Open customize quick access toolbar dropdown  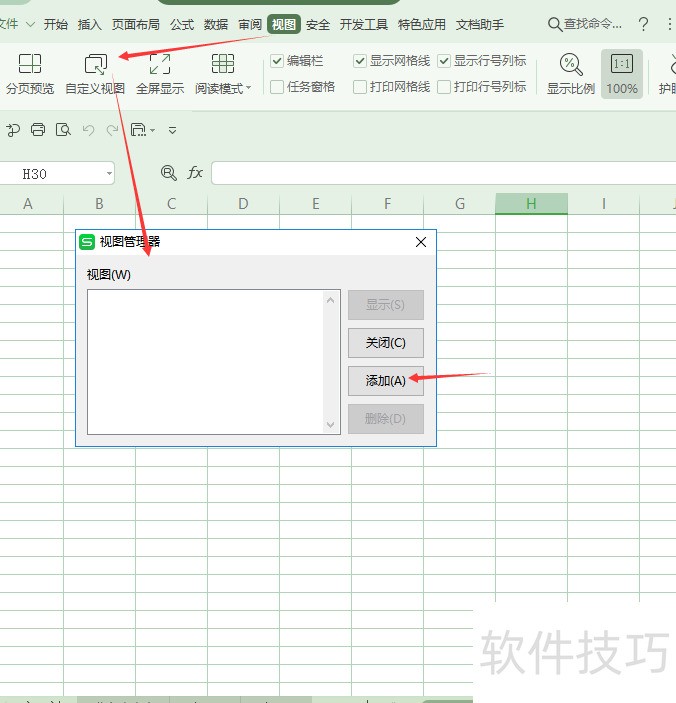tap(172, 130)
